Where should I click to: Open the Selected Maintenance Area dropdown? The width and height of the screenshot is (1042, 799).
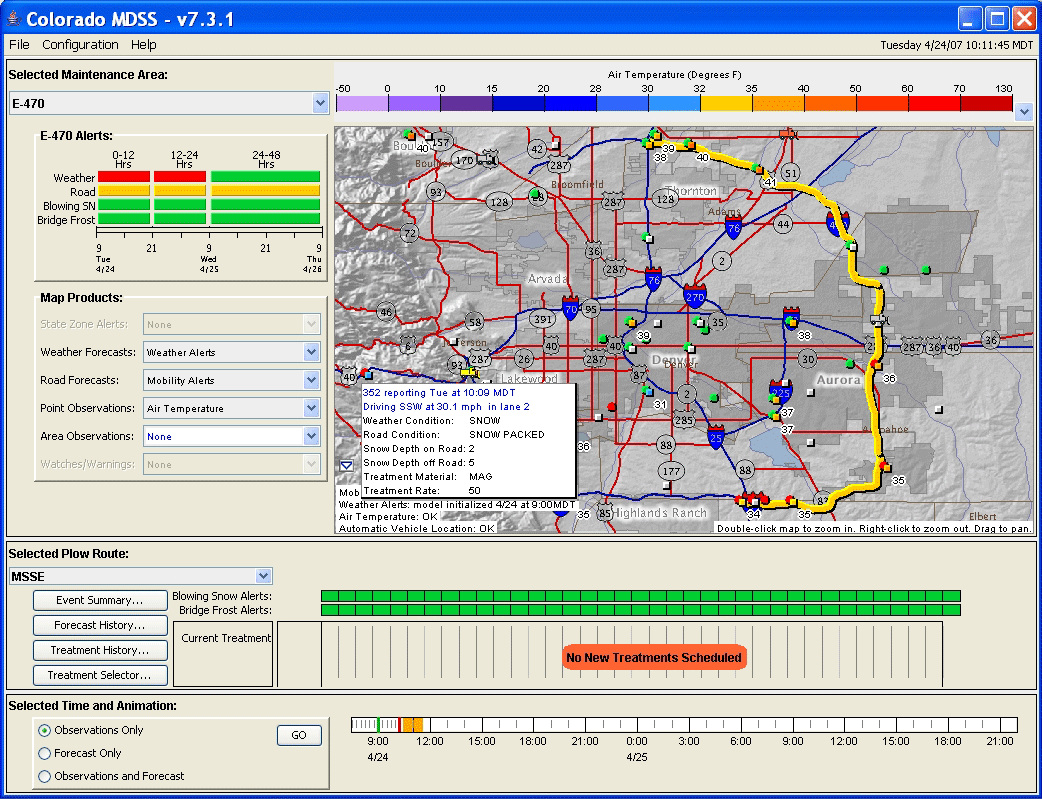tap(320, 103)
